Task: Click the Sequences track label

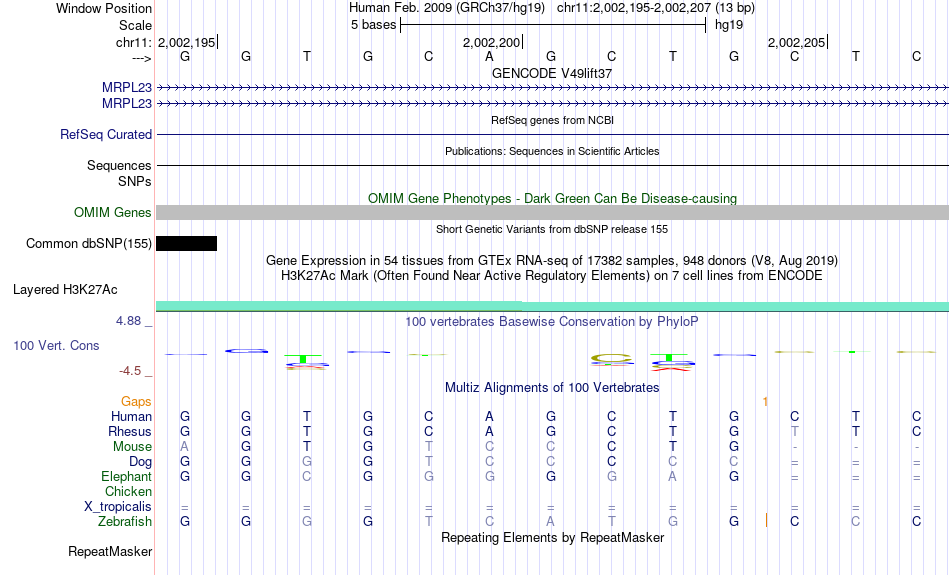Action: pyautogui.click(x=119, y=165)
